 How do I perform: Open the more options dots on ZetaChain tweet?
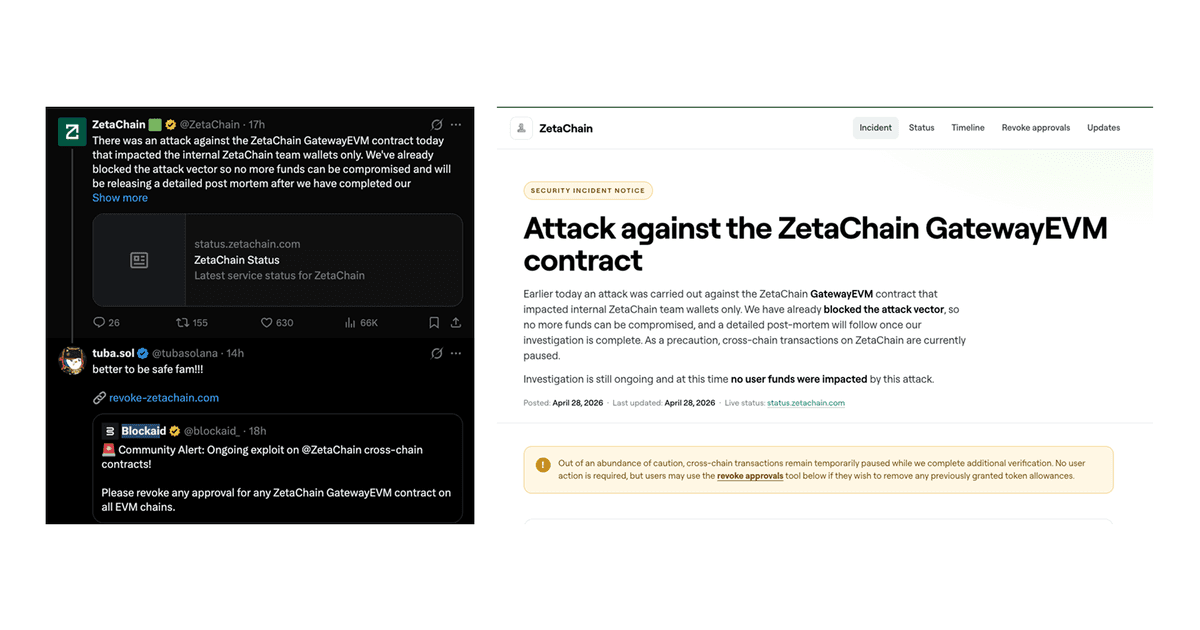click(x=456, y=124)
